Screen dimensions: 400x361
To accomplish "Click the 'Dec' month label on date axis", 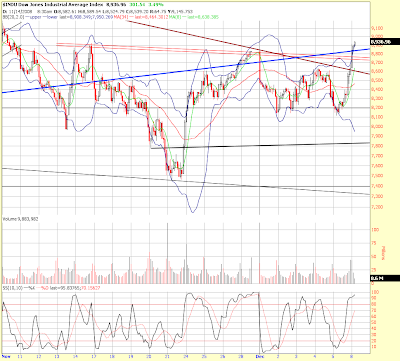I will point(259,356).
